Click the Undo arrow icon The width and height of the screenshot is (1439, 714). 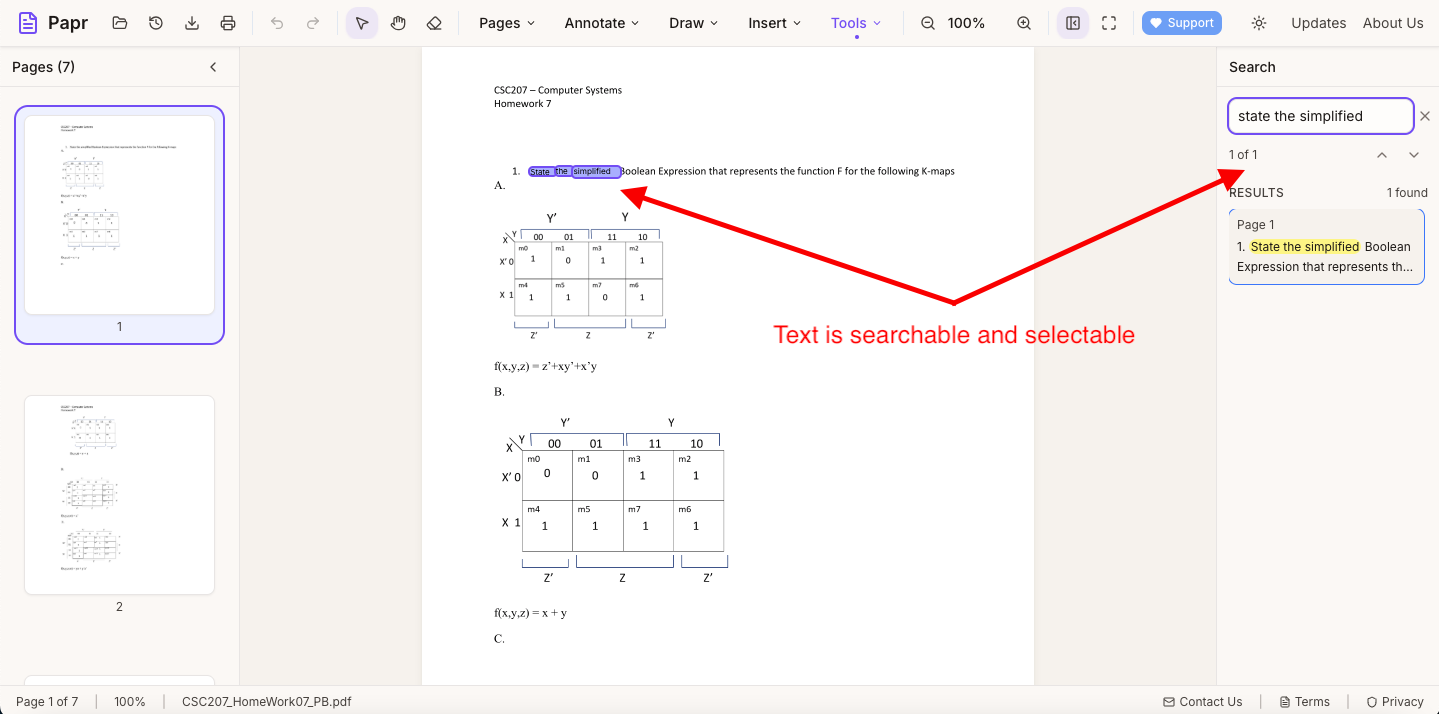click(x=276, y=22)
